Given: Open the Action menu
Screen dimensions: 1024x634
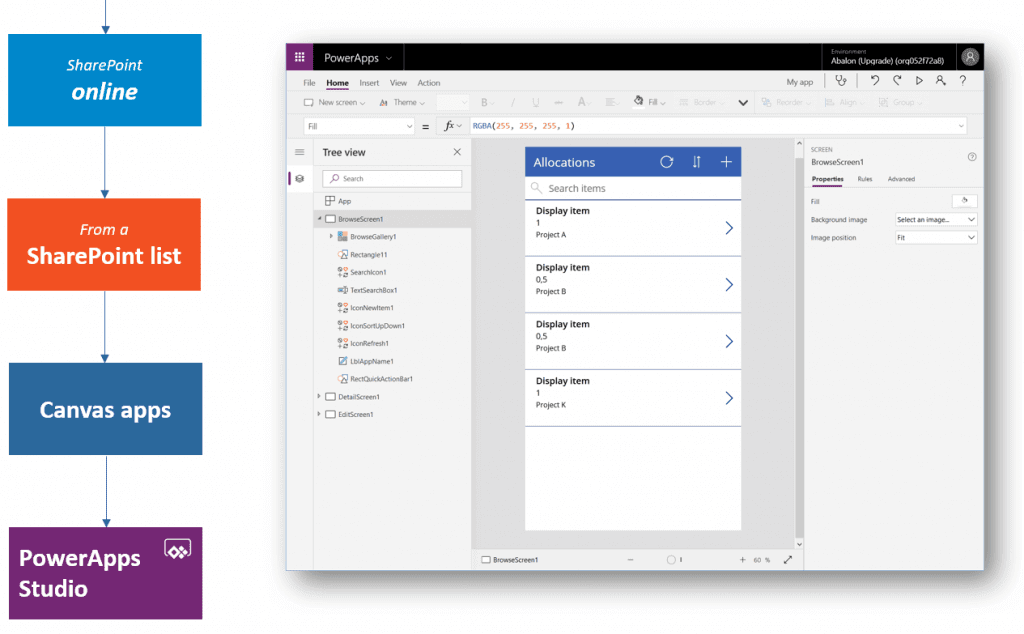Looking at the screenshot, I should pos(429,82).
